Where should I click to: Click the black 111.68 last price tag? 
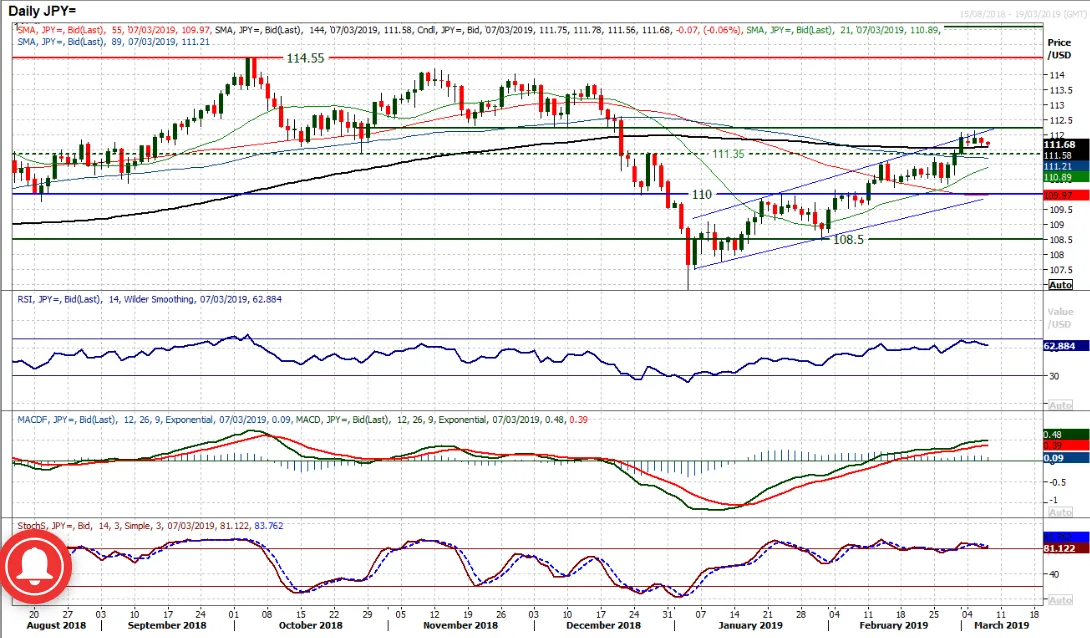click(x=1066, y=145)
